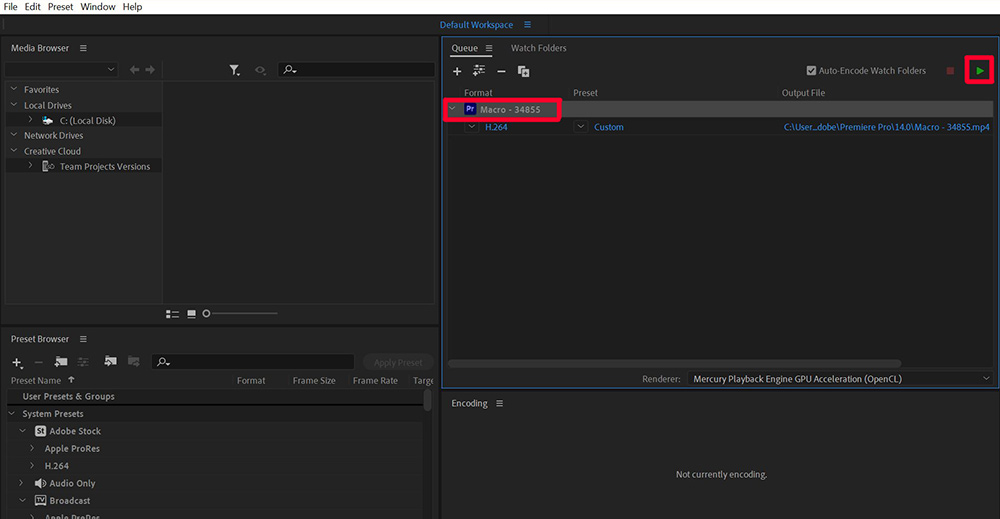
Task: Click the red Stop Queue button
Action: pyautogui.click(x=950, y=71)
